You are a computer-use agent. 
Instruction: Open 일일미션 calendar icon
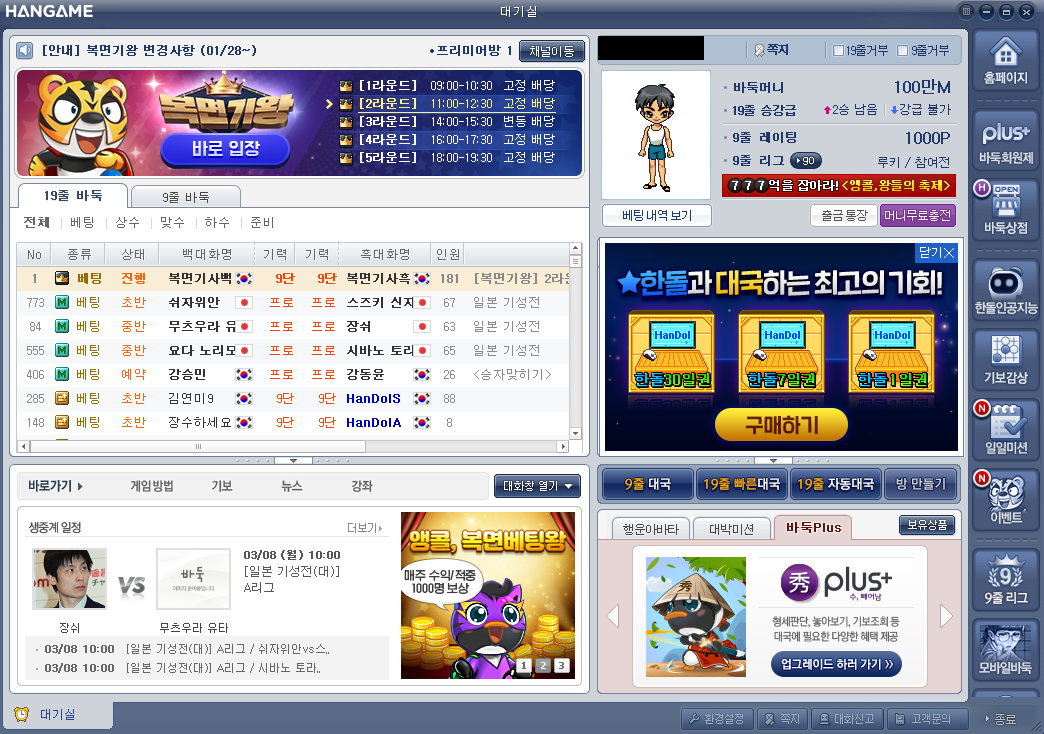pyautogui.click(x=1005, y=431)
